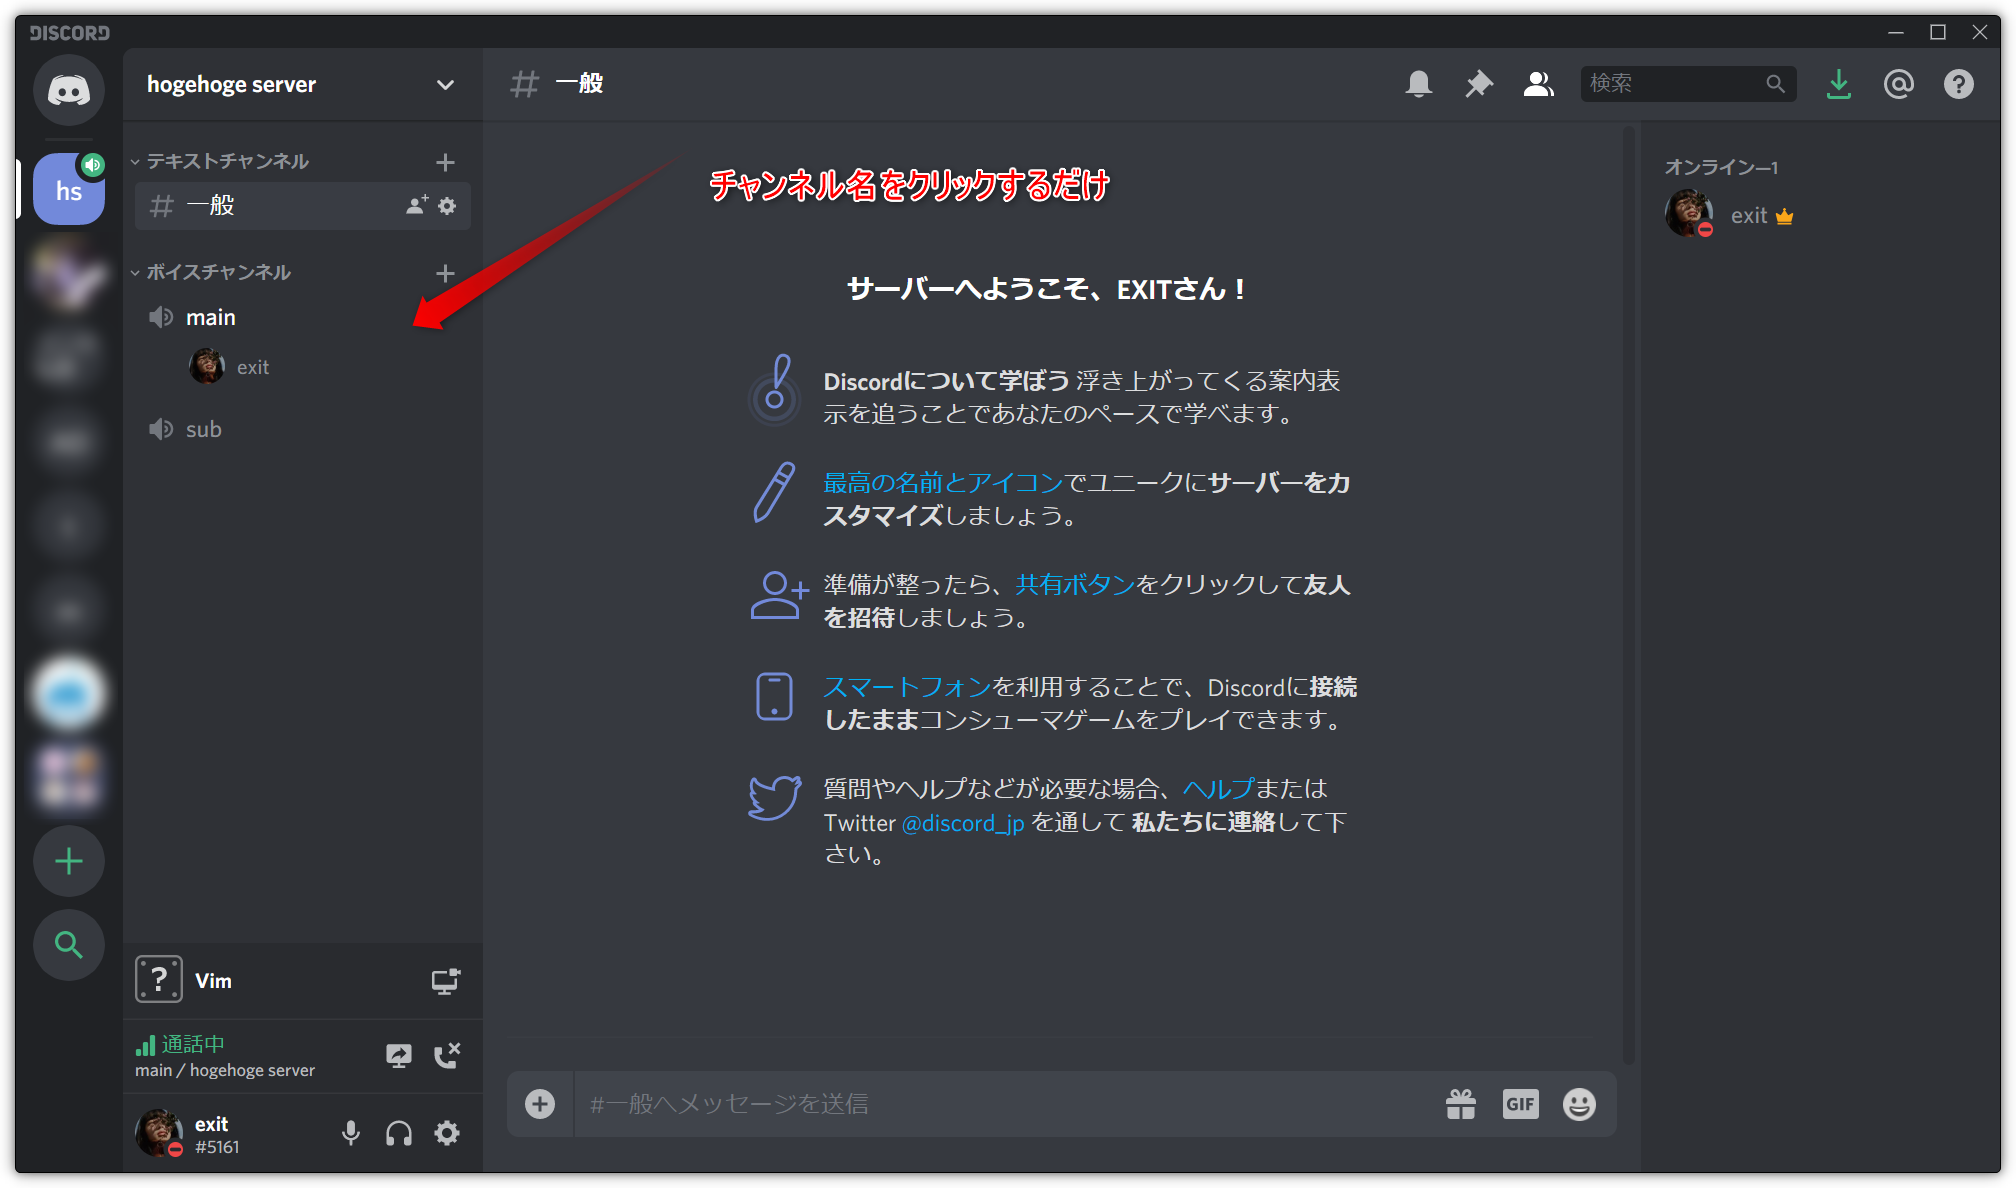Image resolution: width=2016 pixels, height=1188 pixels.
Task: Click the 最高の名前とアイコン link
Action: tap(943, 483)
